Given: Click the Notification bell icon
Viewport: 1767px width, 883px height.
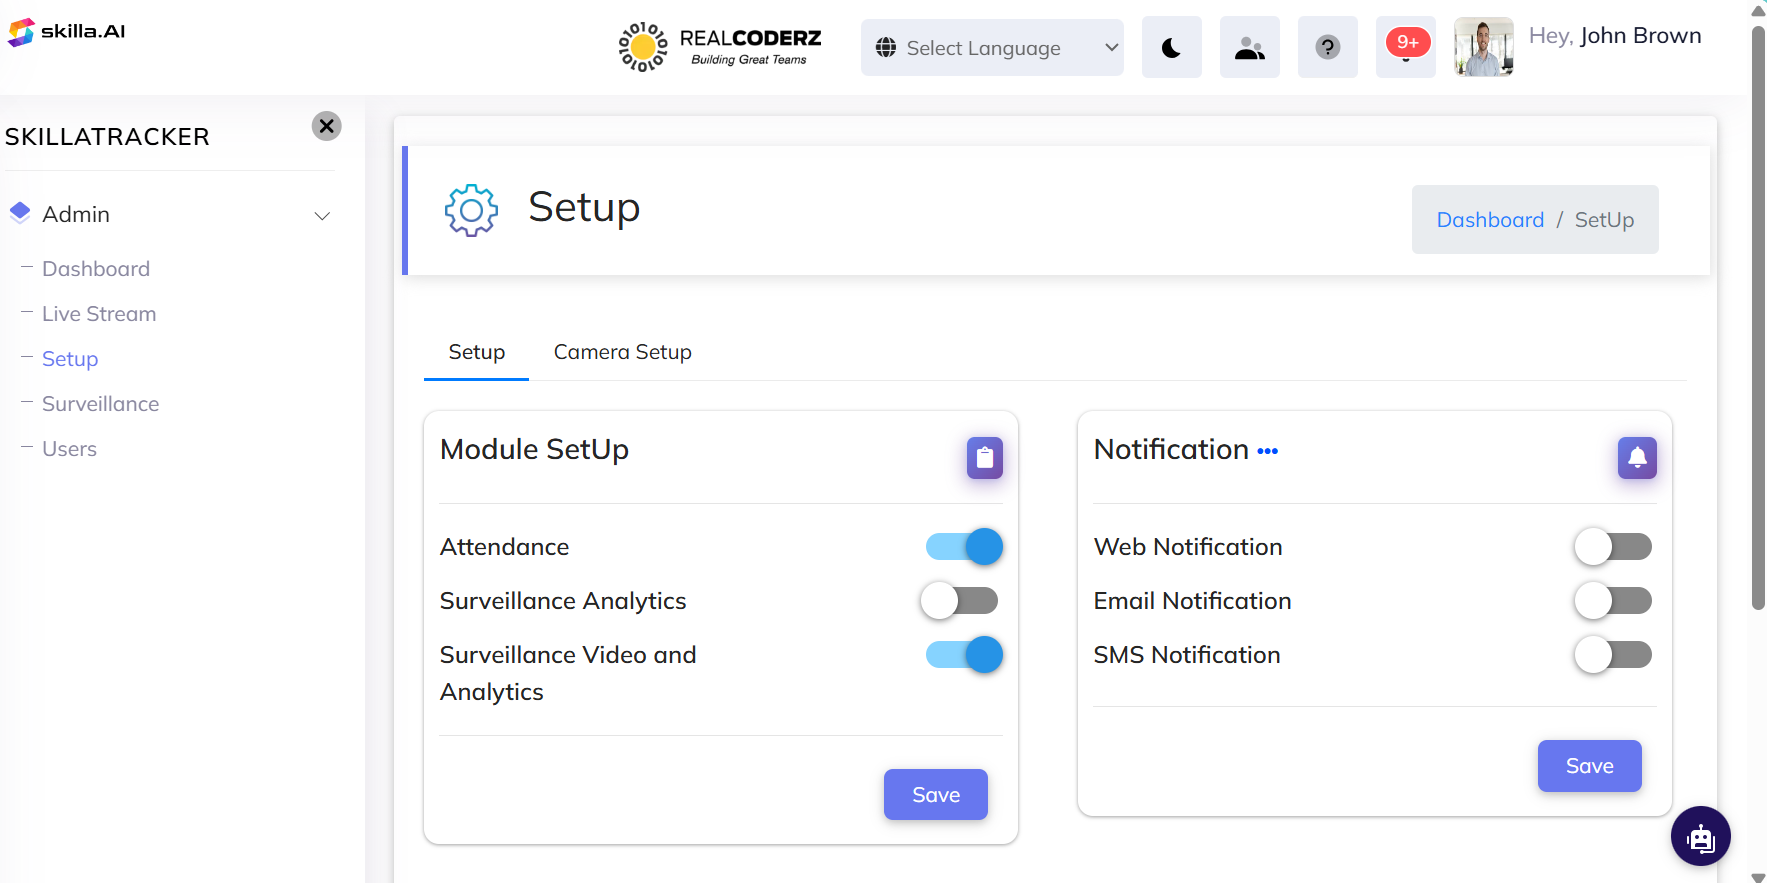Looking at the screenshot, I should 1637,458.
